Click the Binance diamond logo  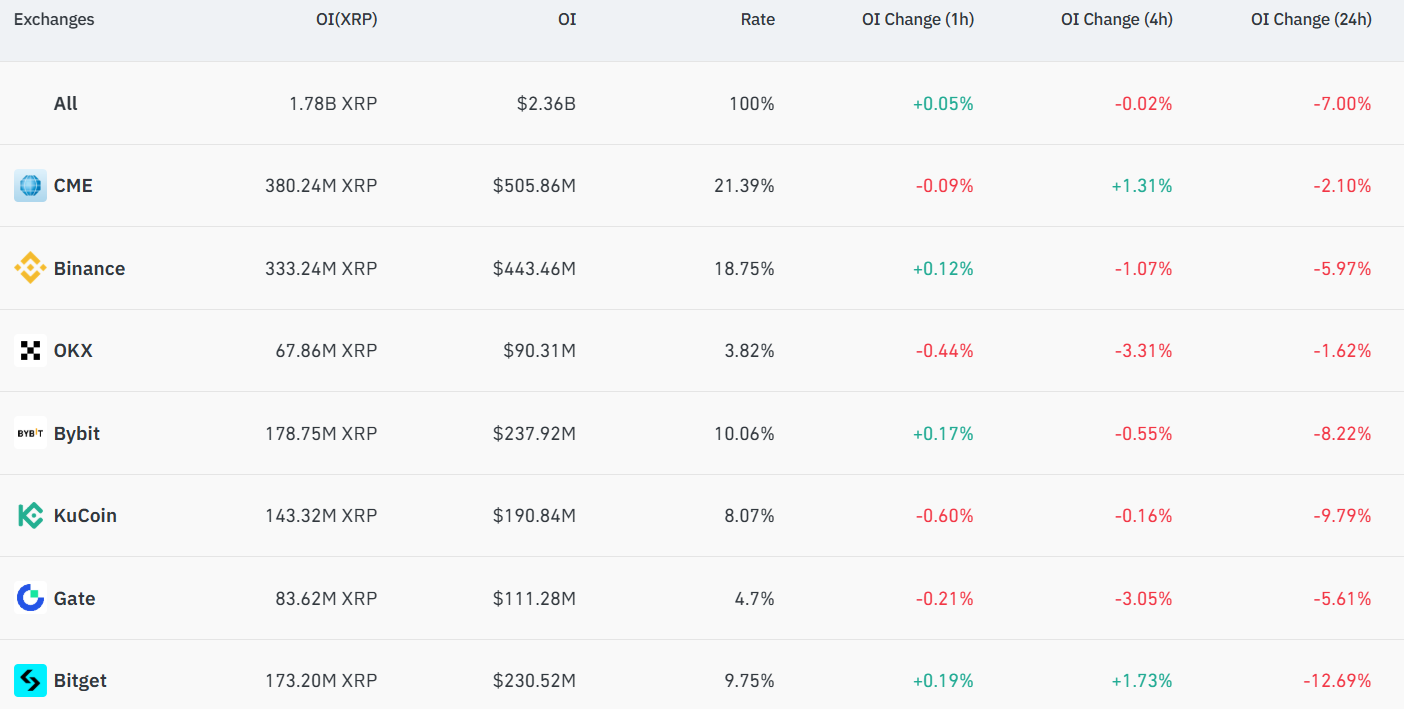[29, 268]
